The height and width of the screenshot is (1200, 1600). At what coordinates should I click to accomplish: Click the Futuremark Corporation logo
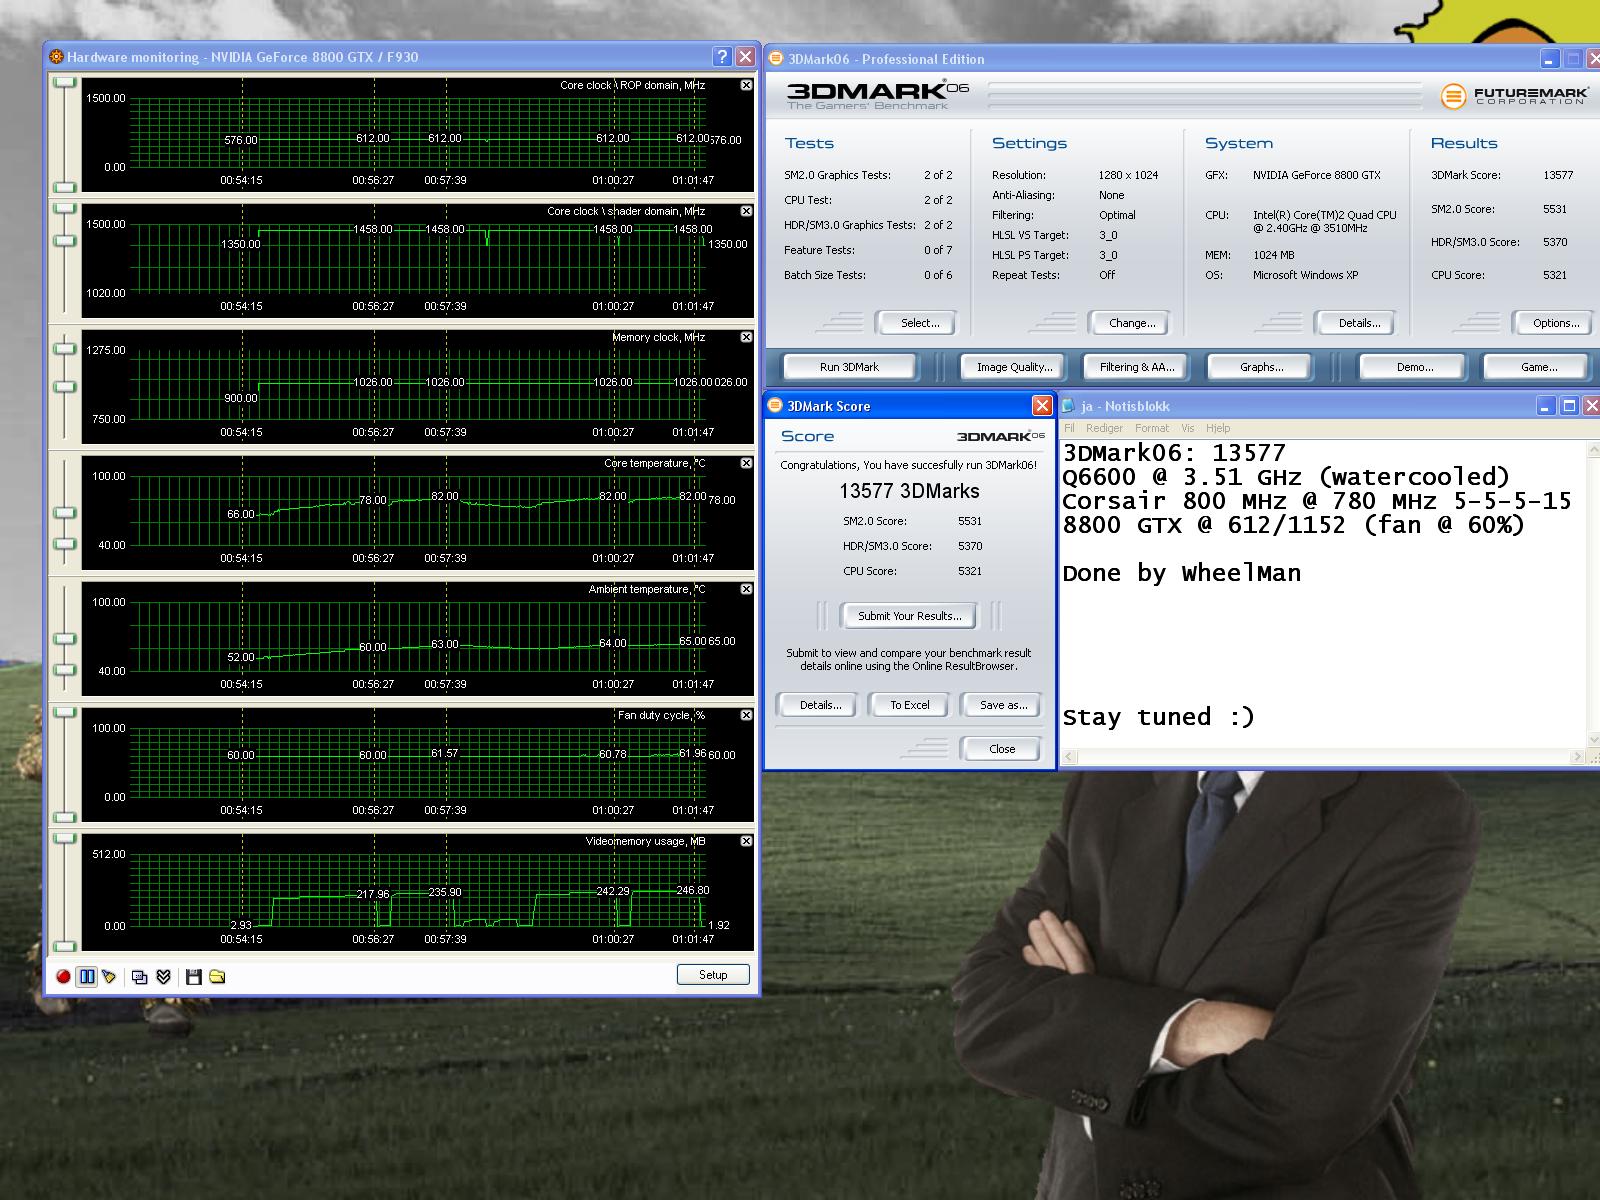tap(1513, 96)
